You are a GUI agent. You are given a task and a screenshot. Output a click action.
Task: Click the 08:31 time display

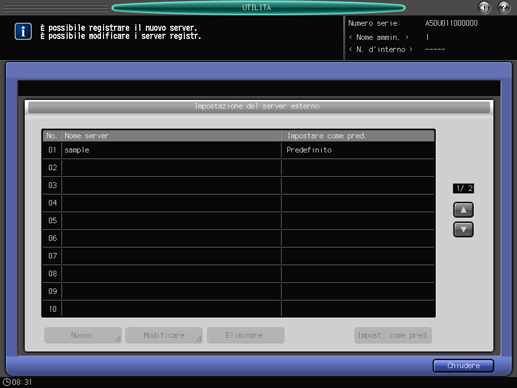tap(22, 382)
